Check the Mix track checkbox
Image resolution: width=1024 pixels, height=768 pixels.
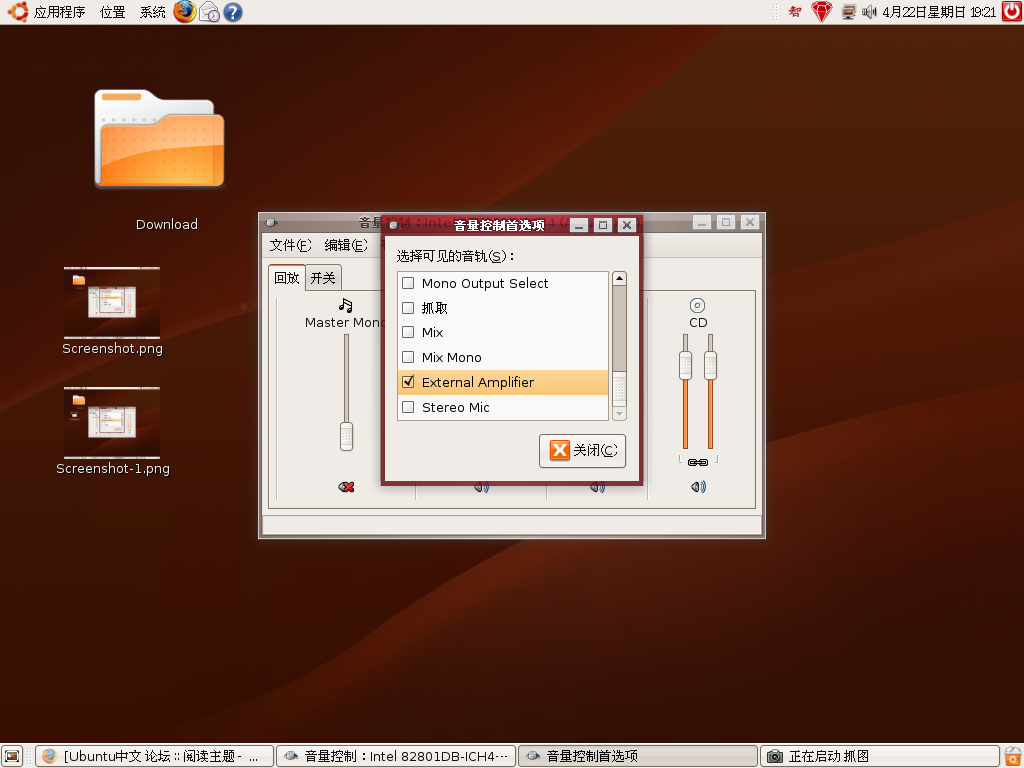pyautogui.click(x=408, y=332)
